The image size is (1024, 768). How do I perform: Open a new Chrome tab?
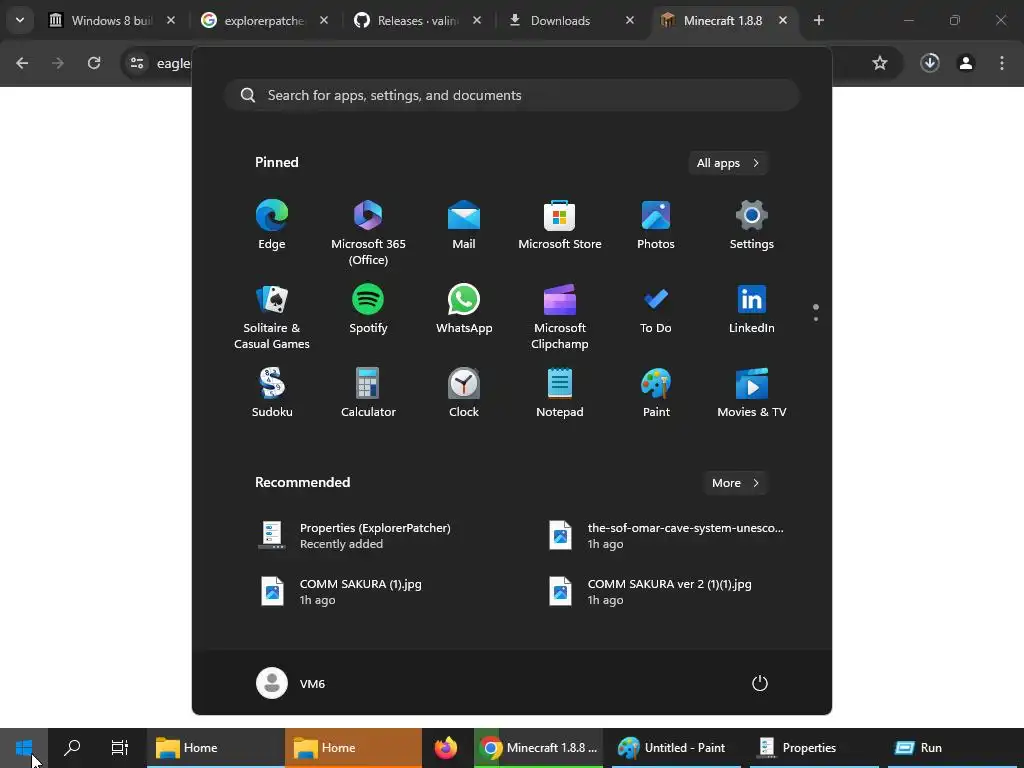tap(818, 21)
